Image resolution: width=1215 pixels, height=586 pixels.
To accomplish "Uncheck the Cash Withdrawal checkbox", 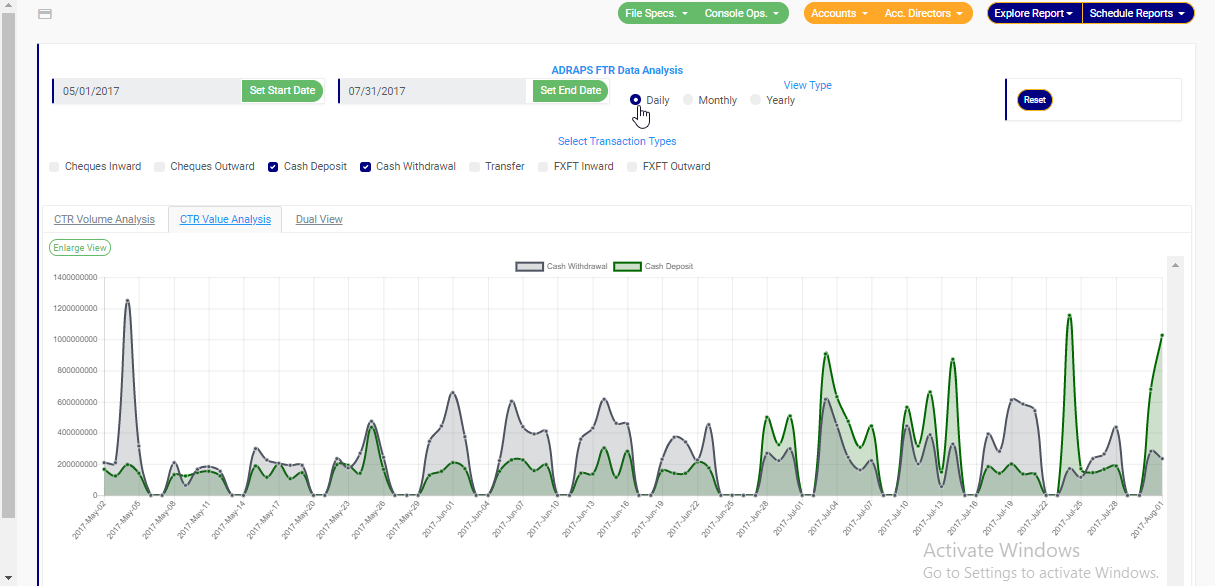I will (366, 167).
